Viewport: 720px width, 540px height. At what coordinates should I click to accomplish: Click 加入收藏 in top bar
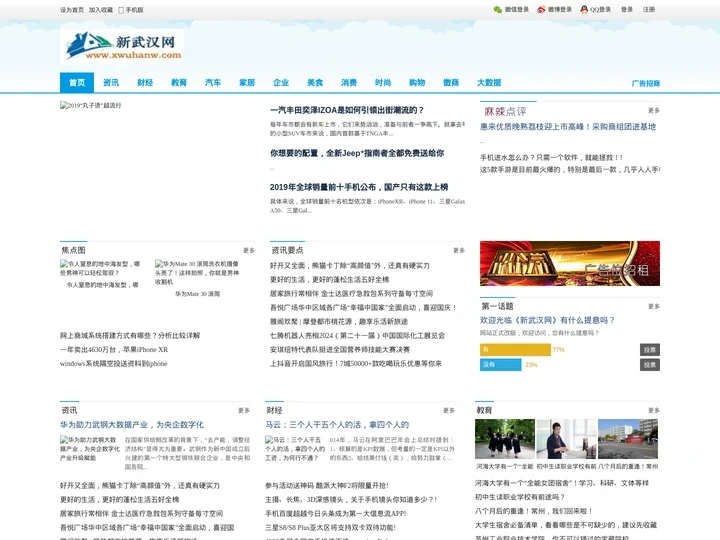click(x=101, y=10)
